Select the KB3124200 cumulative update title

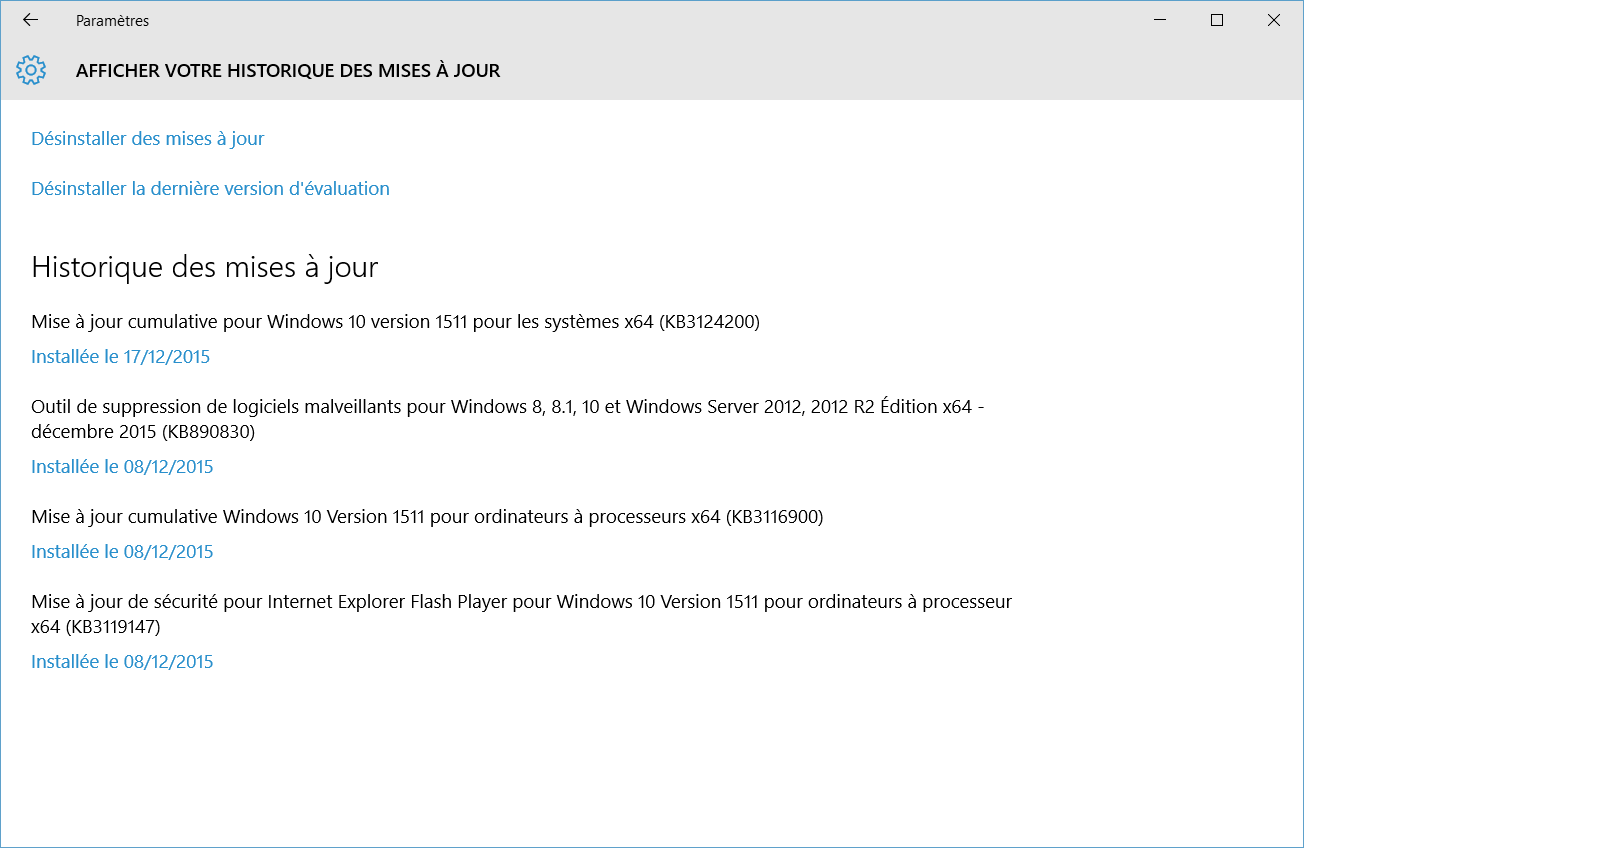[395, 322]
